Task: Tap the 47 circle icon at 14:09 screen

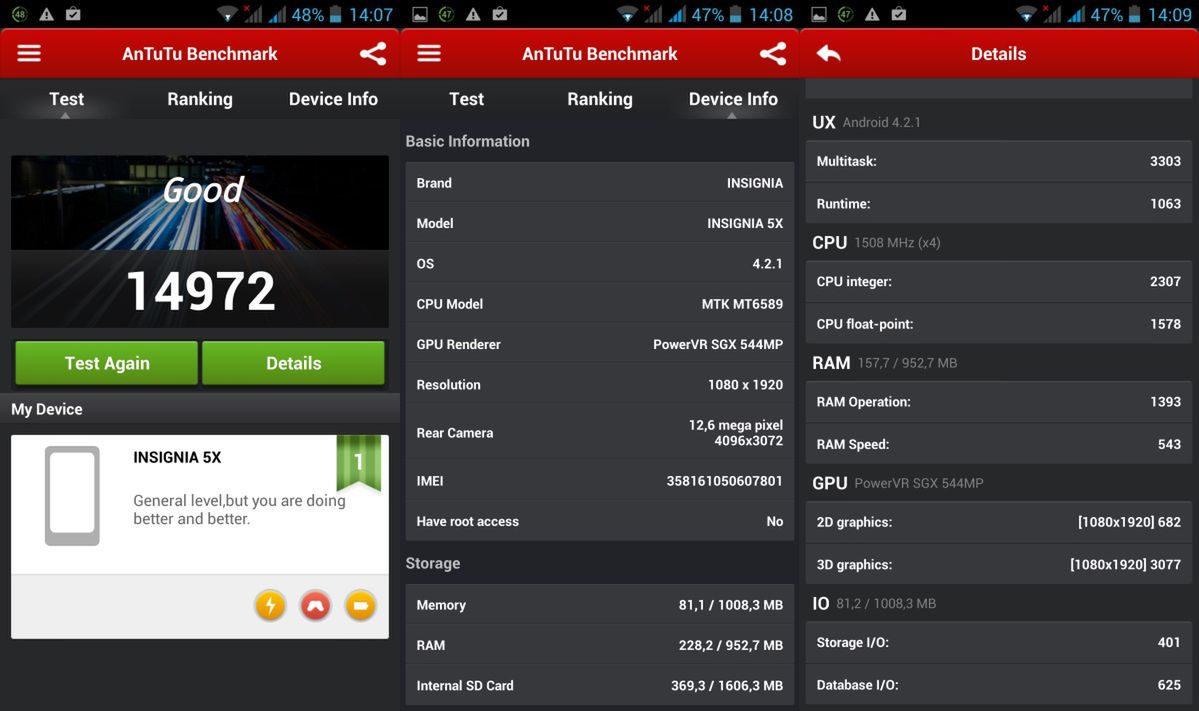Action: pos(845,15)
